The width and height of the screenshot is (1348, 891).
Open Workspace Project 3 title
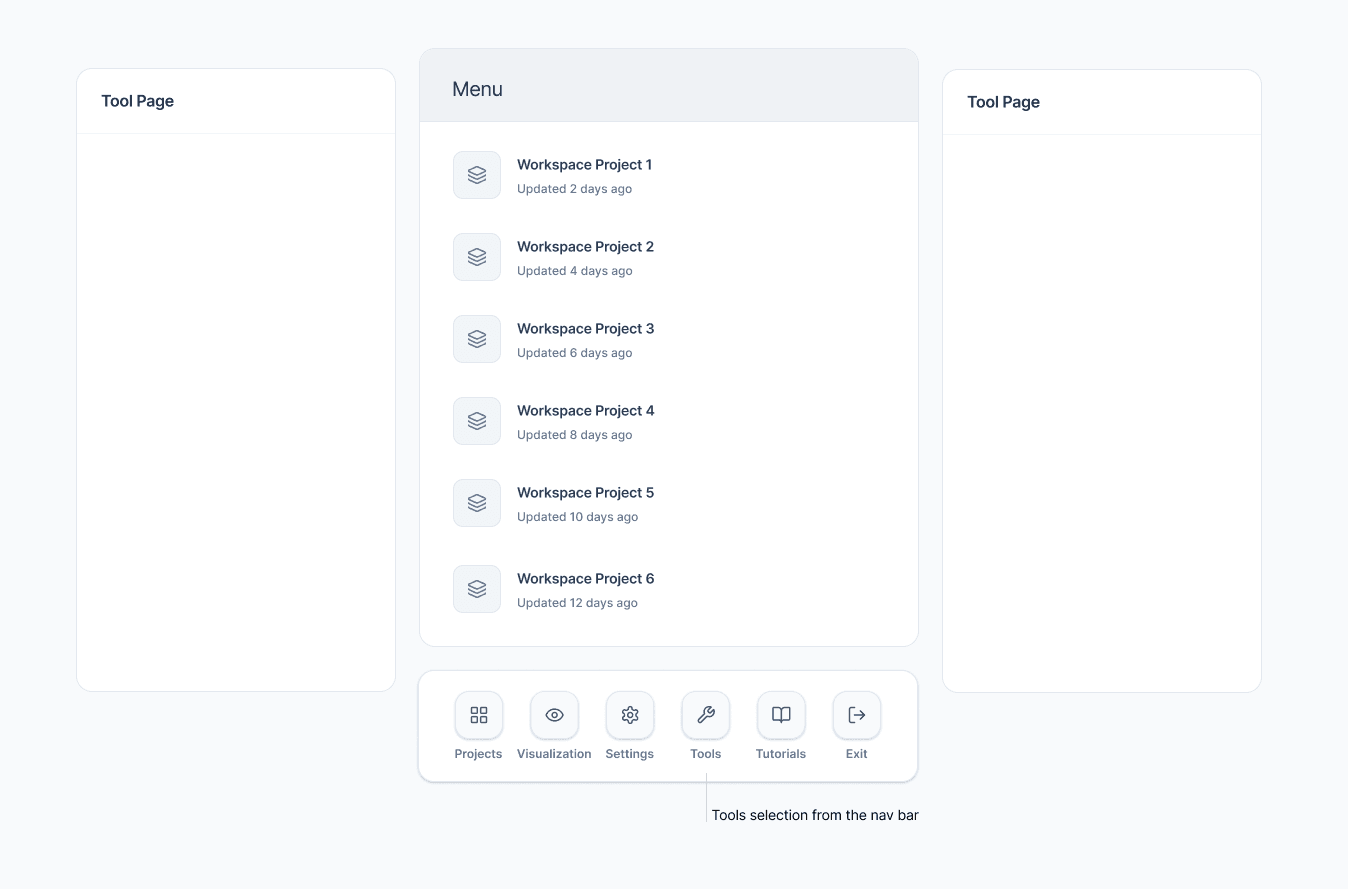tap(585, 329)
